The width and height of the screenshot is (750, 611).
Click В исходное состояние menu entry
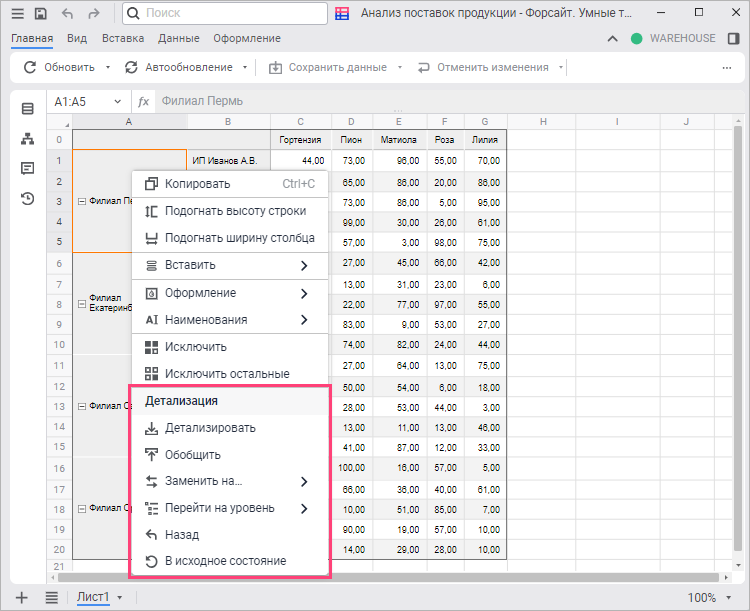225,561
